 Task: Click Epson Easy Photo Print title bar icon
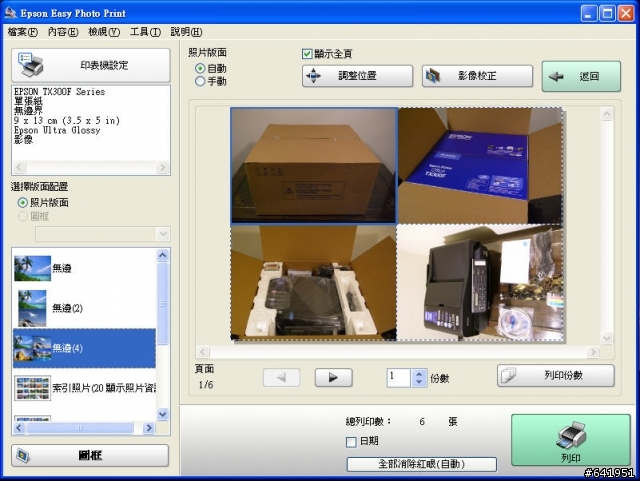[10, 13]
